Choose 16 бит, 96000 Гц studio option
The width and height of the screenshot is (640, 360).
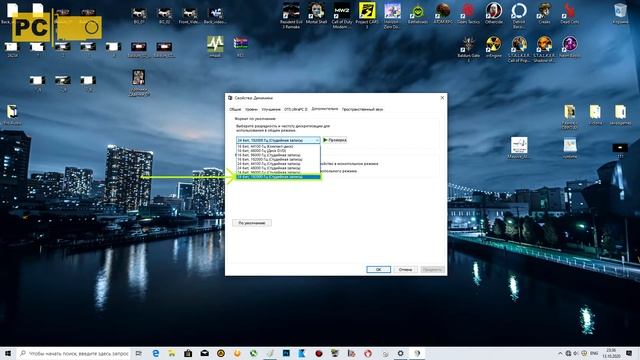pos(278,155)
